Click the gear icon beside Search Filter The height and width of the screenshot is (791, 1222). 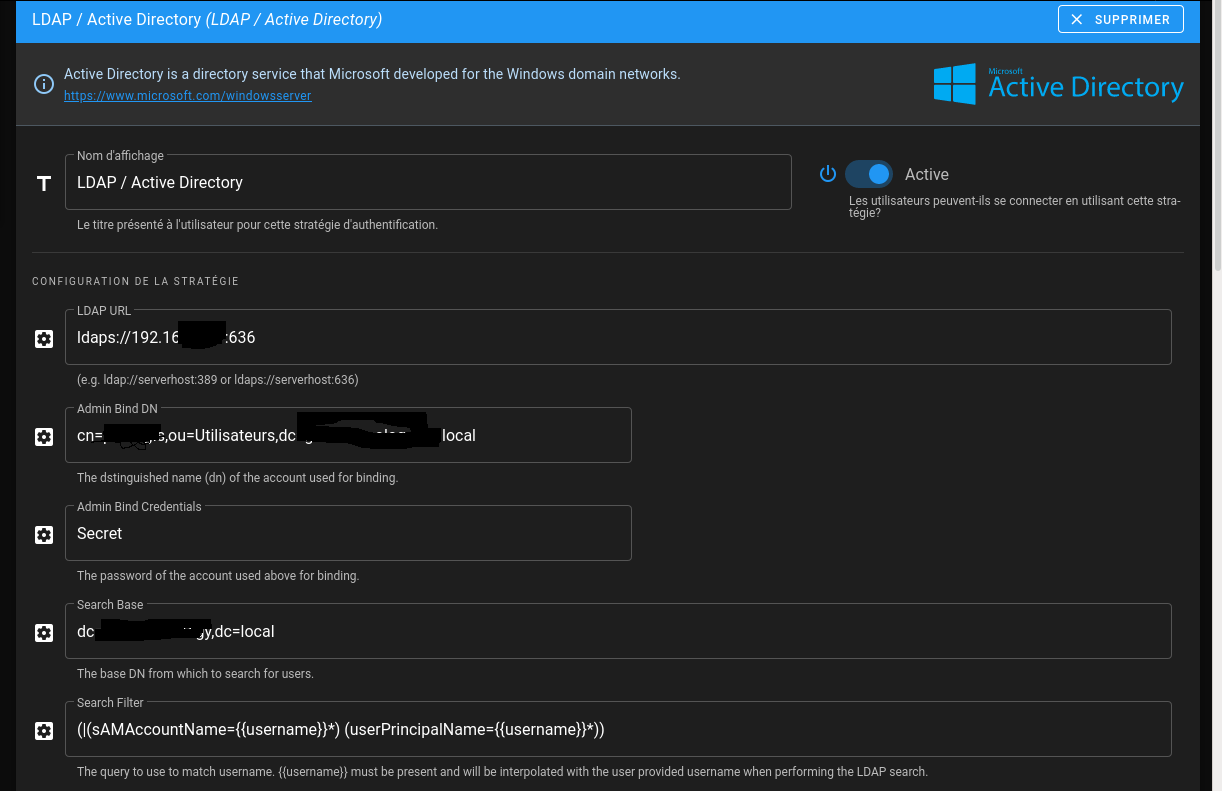pos(44,731)
